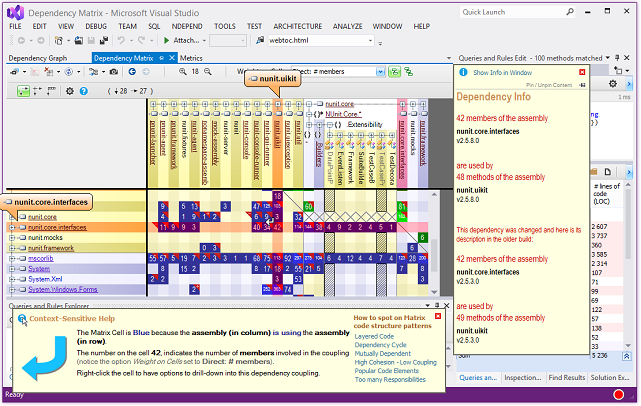This screenshot has height=406, width=641.
Task: Open the DEBUG menu
Action: pos(96,26)
